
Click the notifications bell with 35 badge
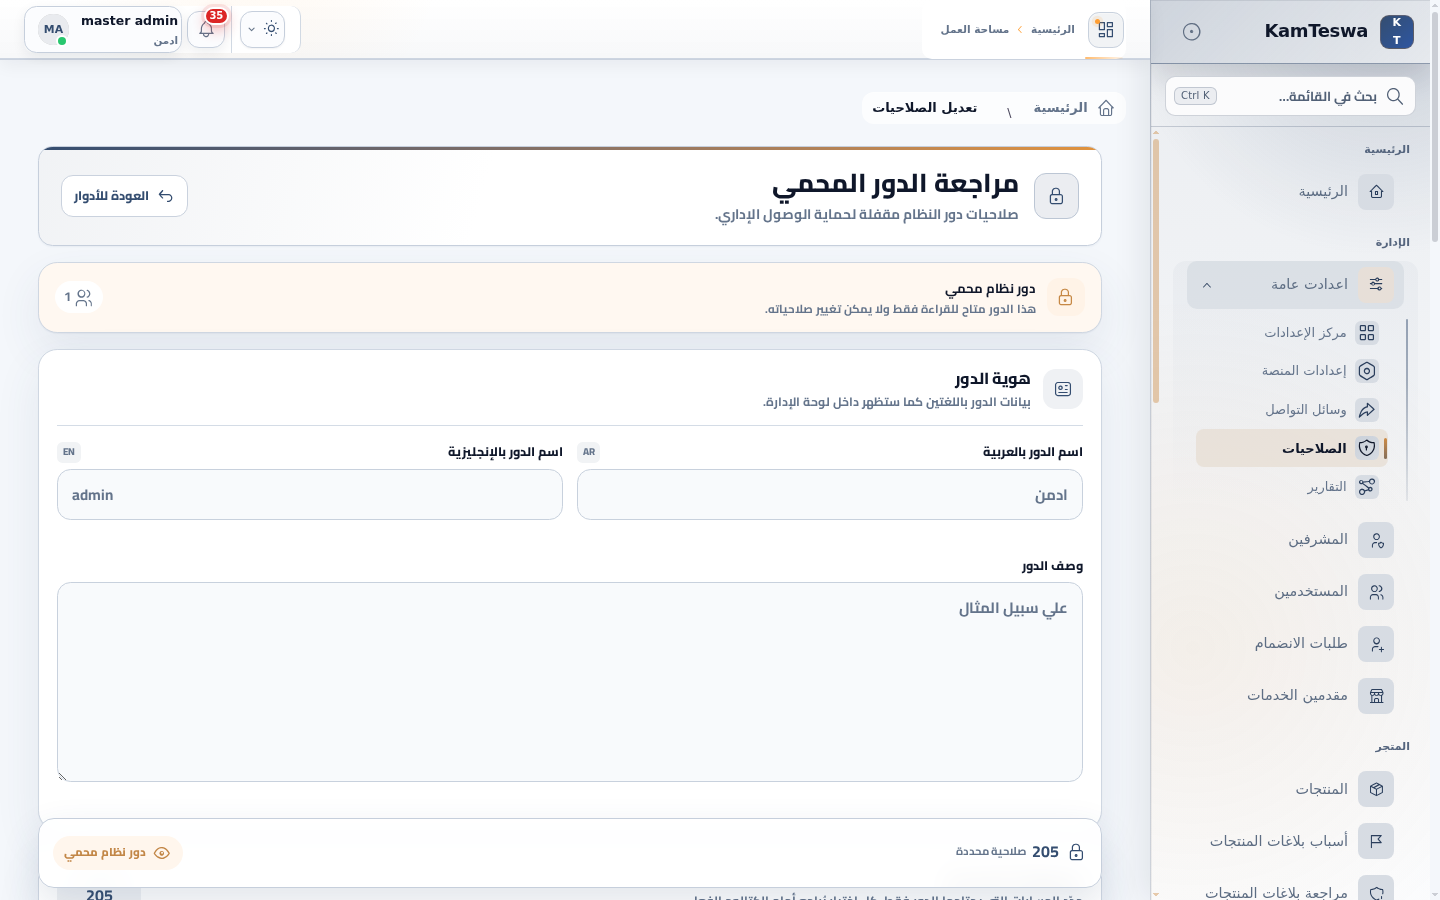(x=206, y=30)
